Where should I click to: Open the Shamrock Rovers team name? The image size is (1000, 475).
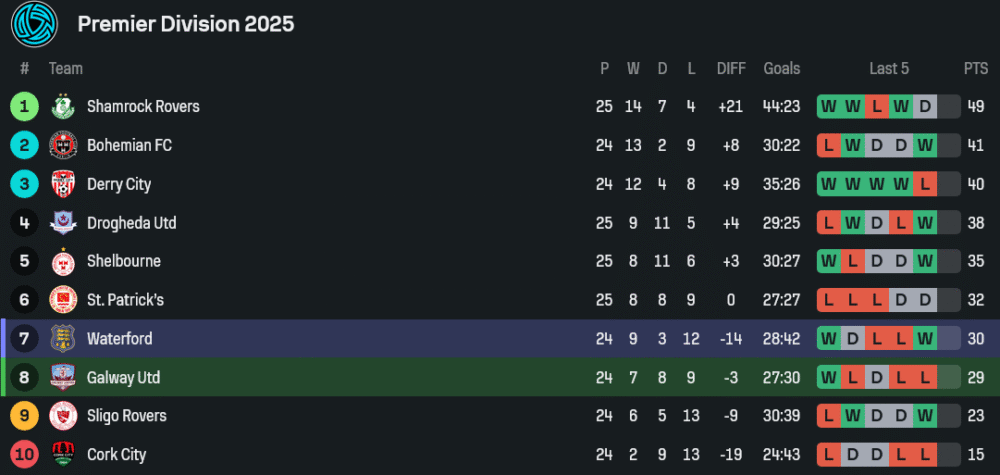point(143,106)
